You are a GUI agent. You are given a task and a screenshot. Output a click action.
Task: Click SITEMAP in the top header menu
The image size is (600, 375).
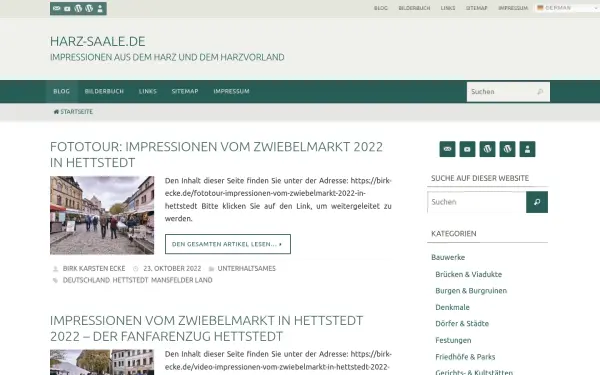476,8
